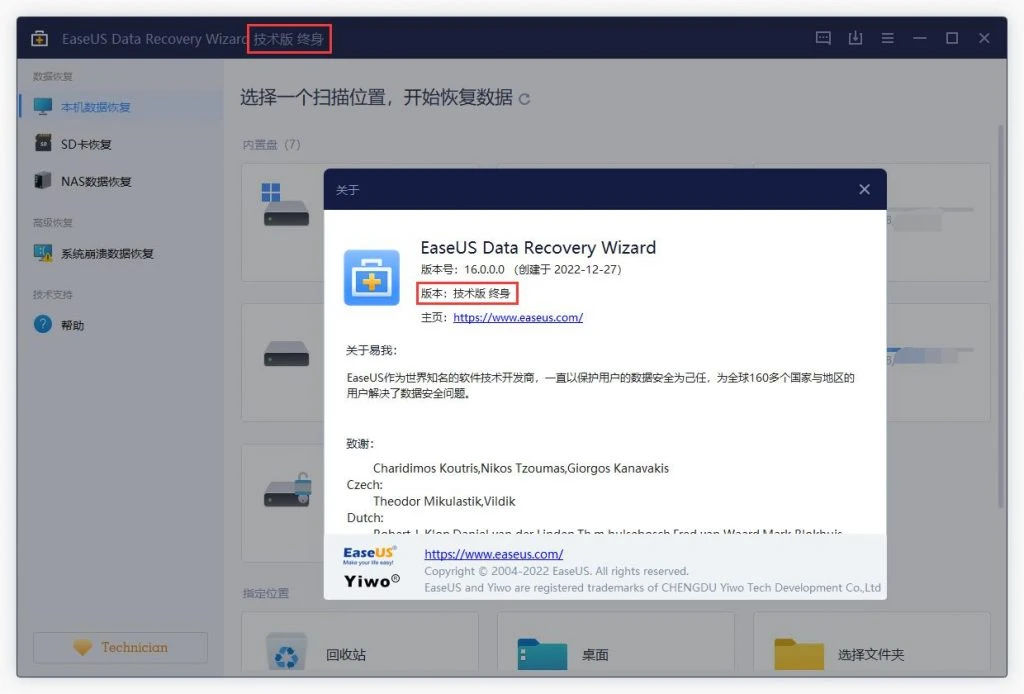This screenshot has height=694, width=1024.
Task: Click the import scan session download icon
Action: (x=855, y=39)
